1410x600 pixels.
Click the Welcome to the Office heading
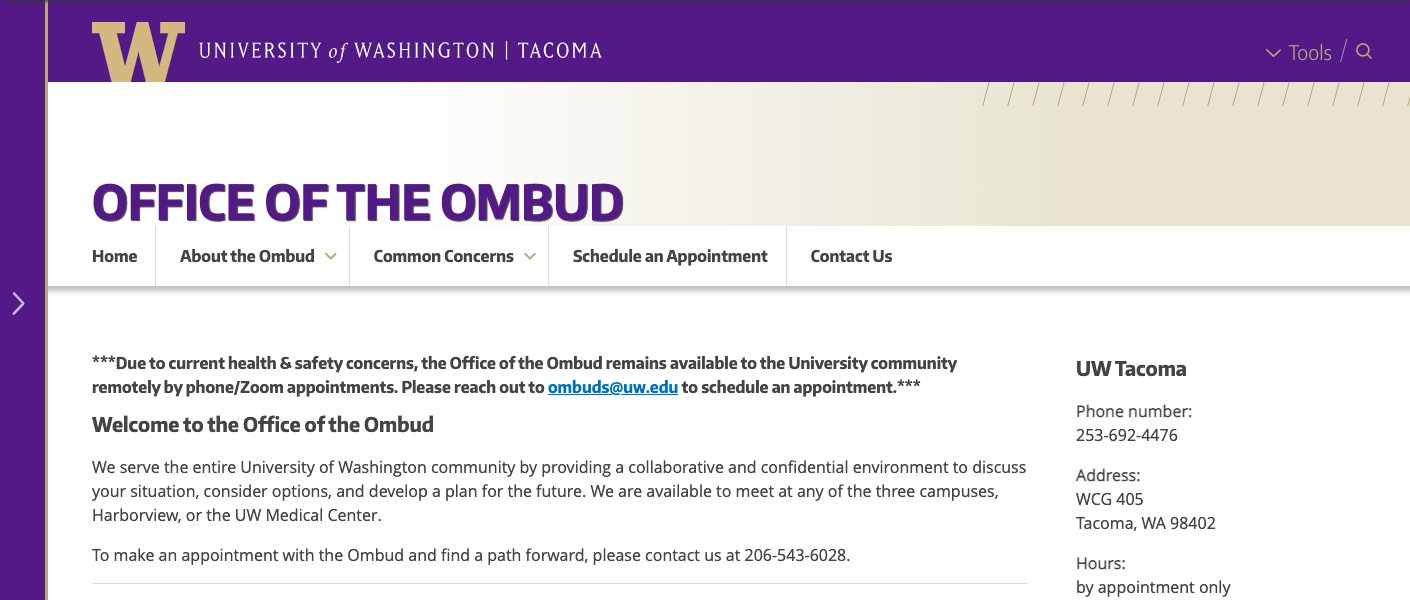click(x=263, y=425)
